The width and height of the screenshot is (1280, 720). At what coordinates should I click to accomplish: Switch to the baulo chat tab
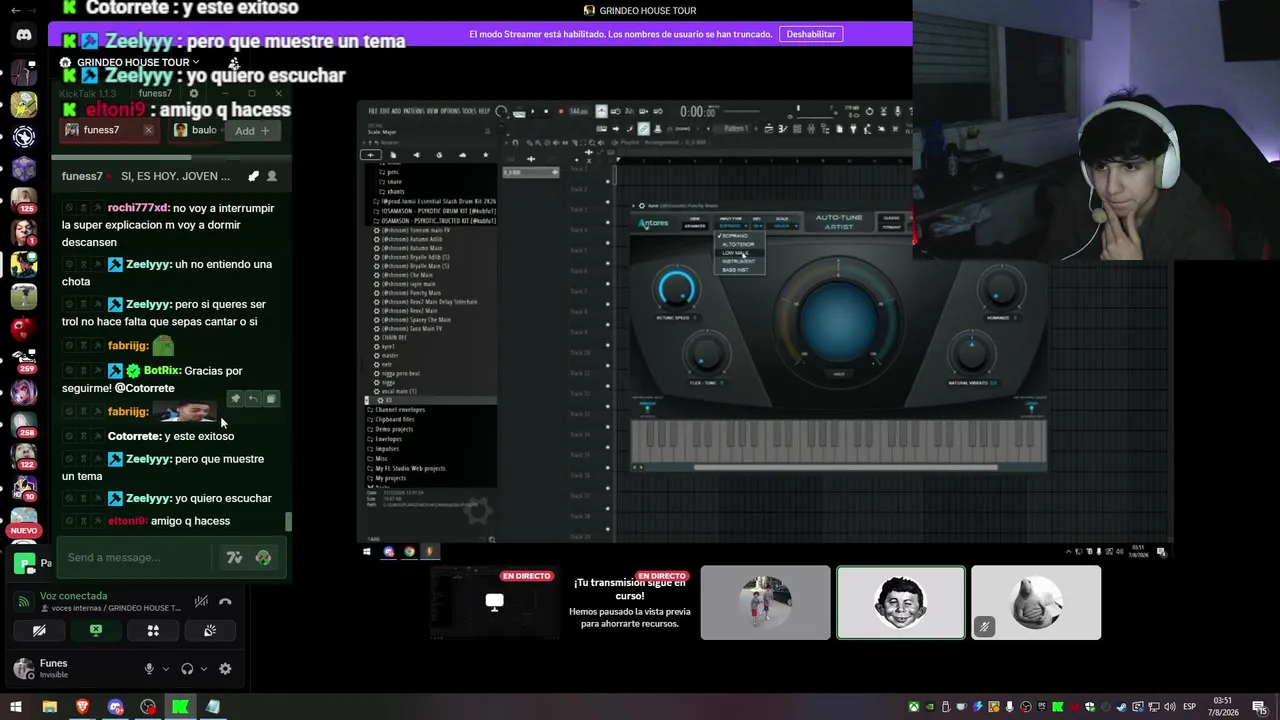[x=197, y=130]
